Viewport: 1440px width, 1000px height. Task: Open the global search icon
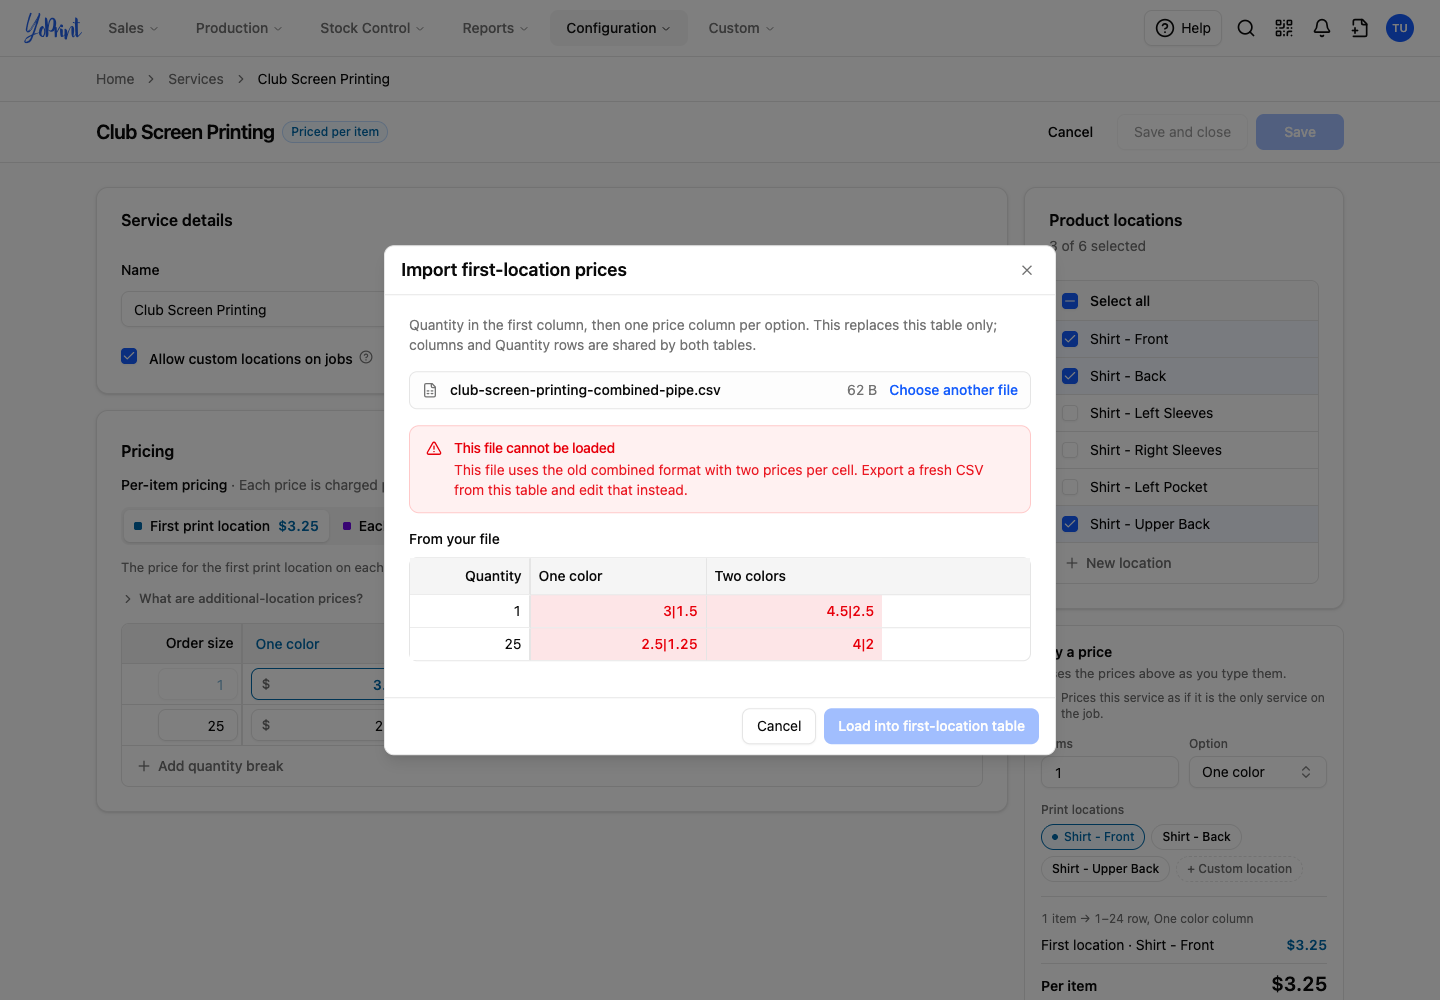click(x=1246, y=28)
